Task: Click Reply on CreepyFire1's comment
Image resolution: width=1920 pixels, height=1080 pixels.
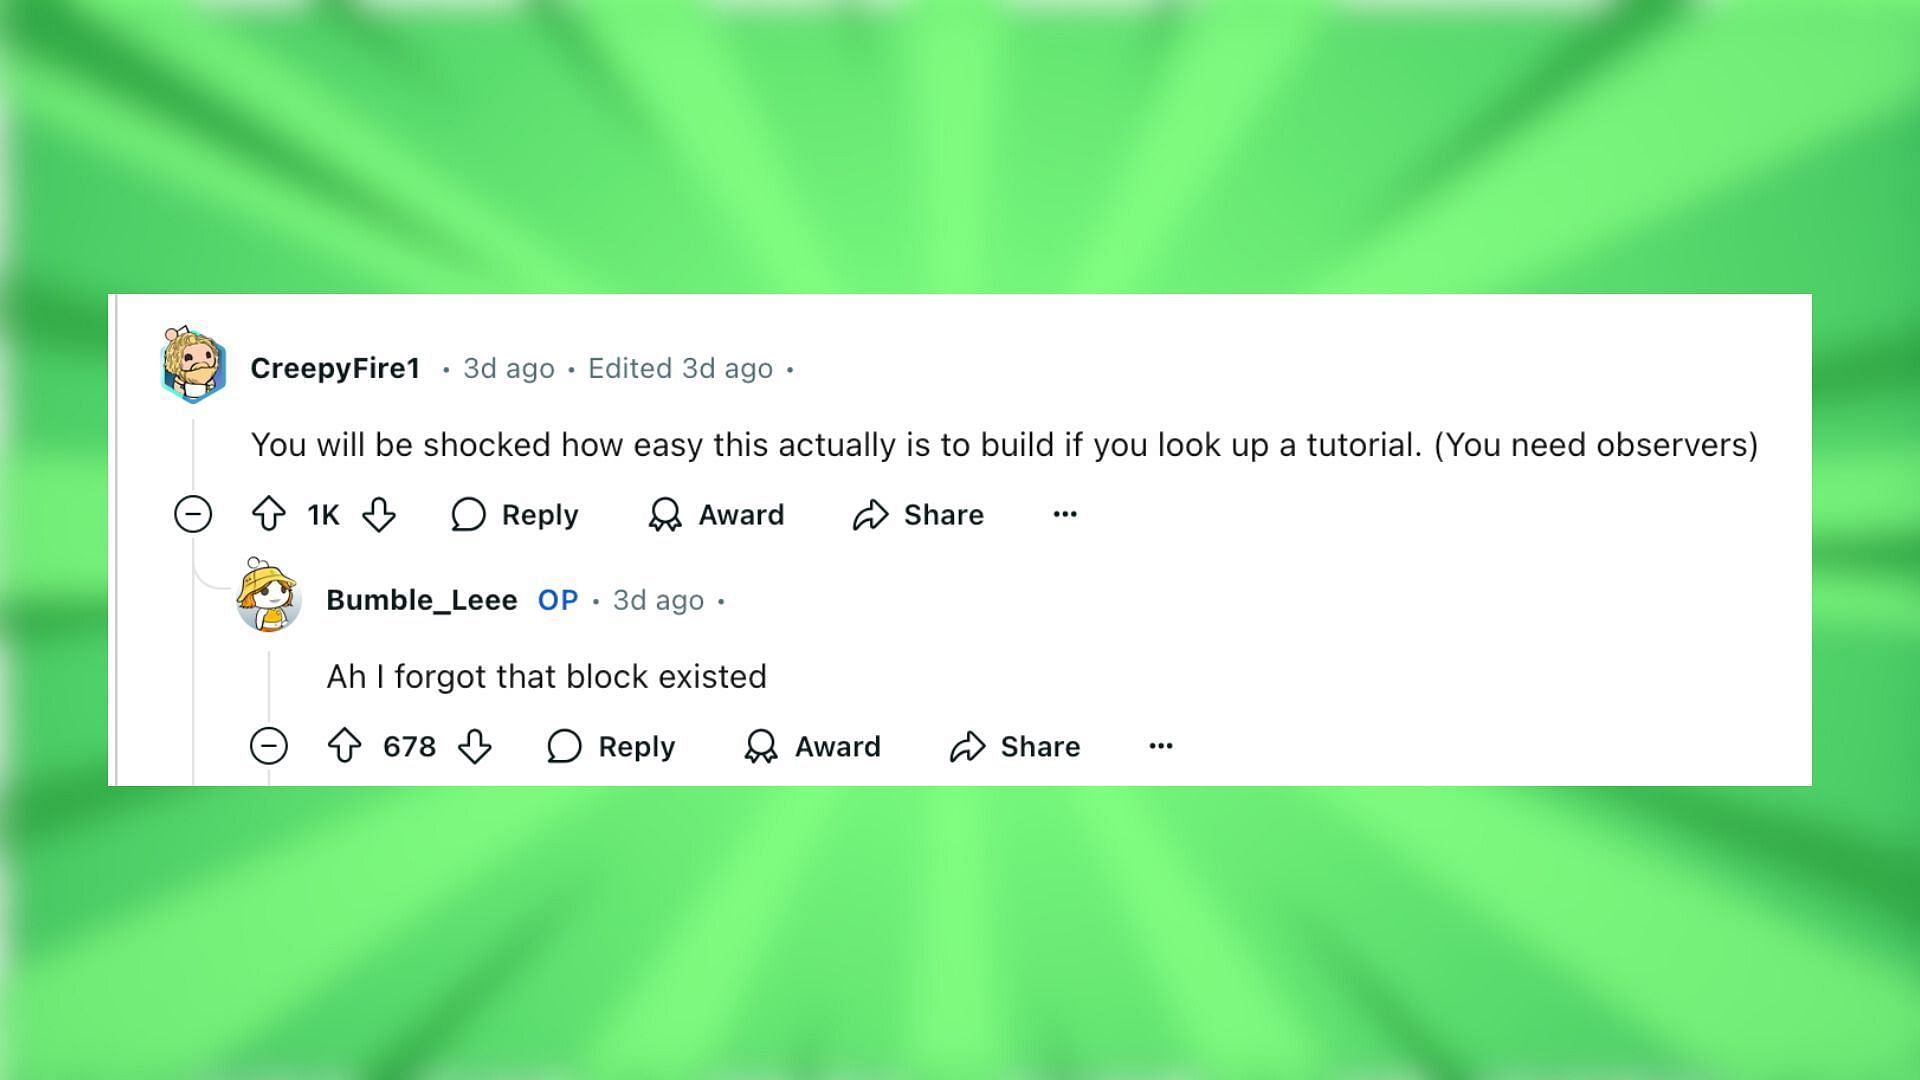Action: coord(516,514)
